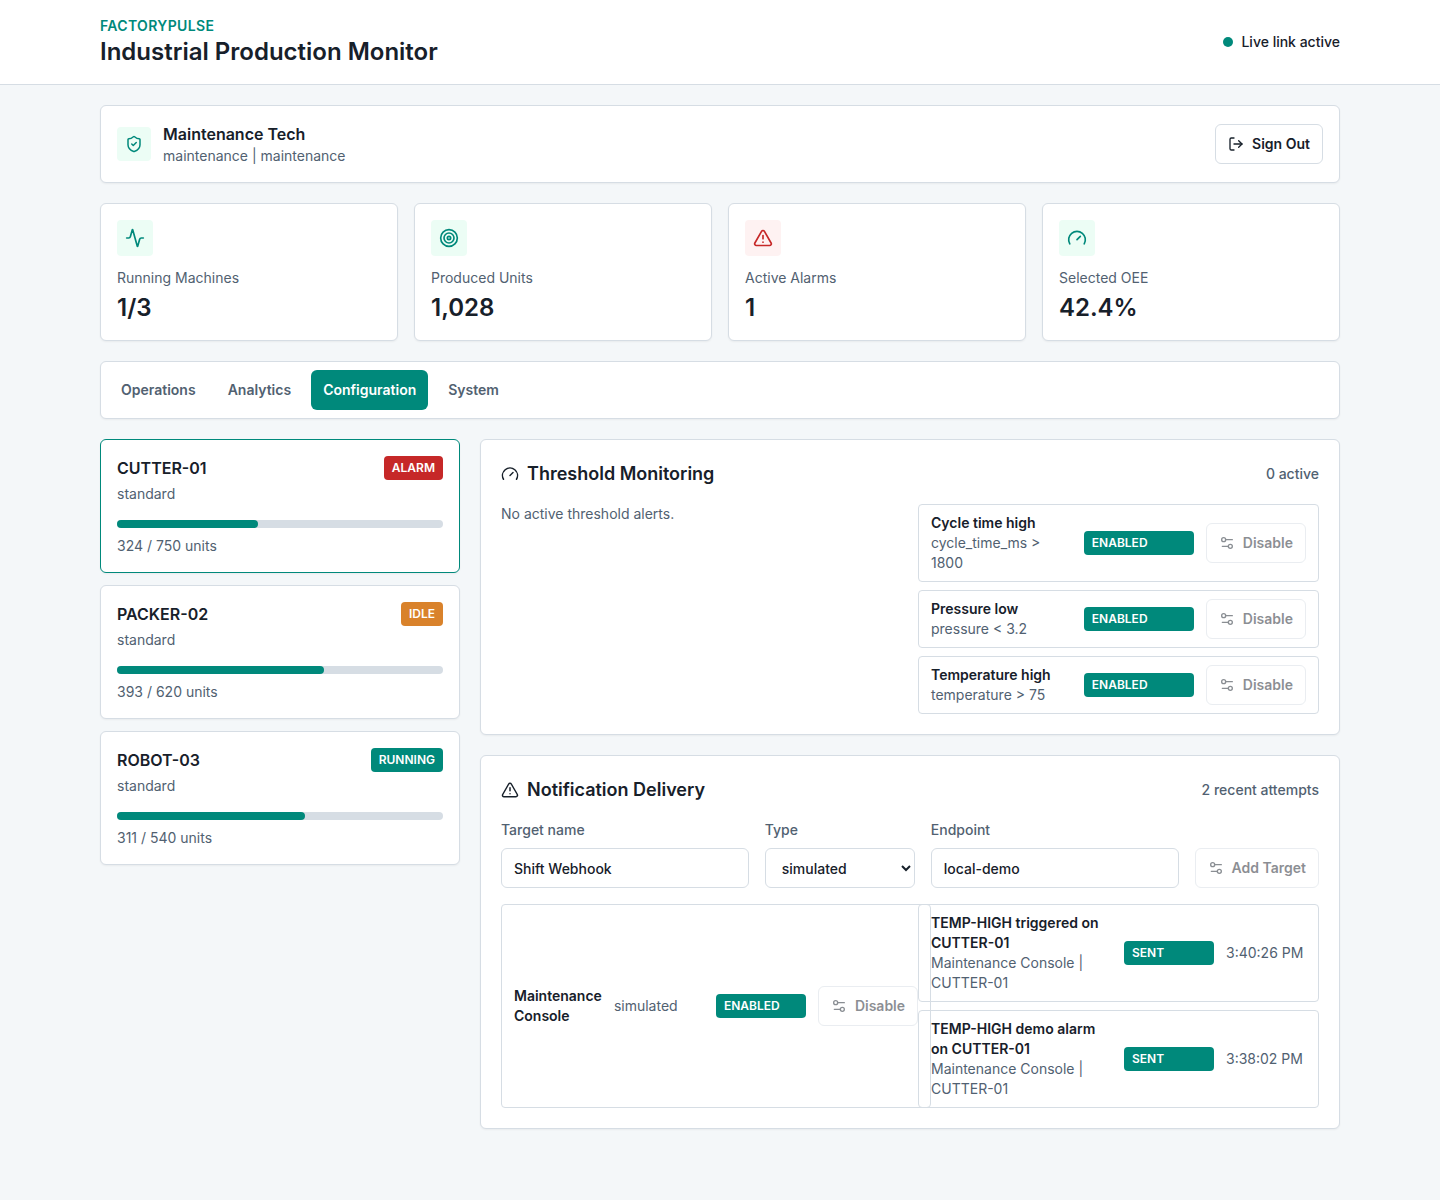Open the Type dropdown showing simulated

[841, 868]
